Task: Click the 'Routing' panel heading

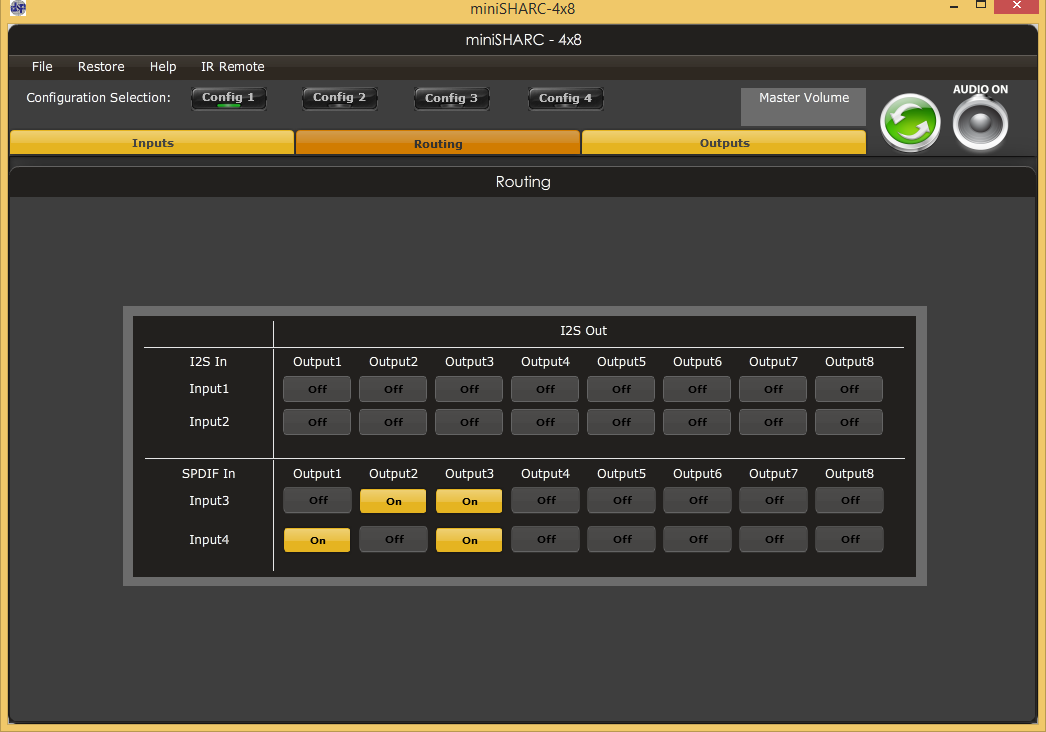Action: click(523, 181)
